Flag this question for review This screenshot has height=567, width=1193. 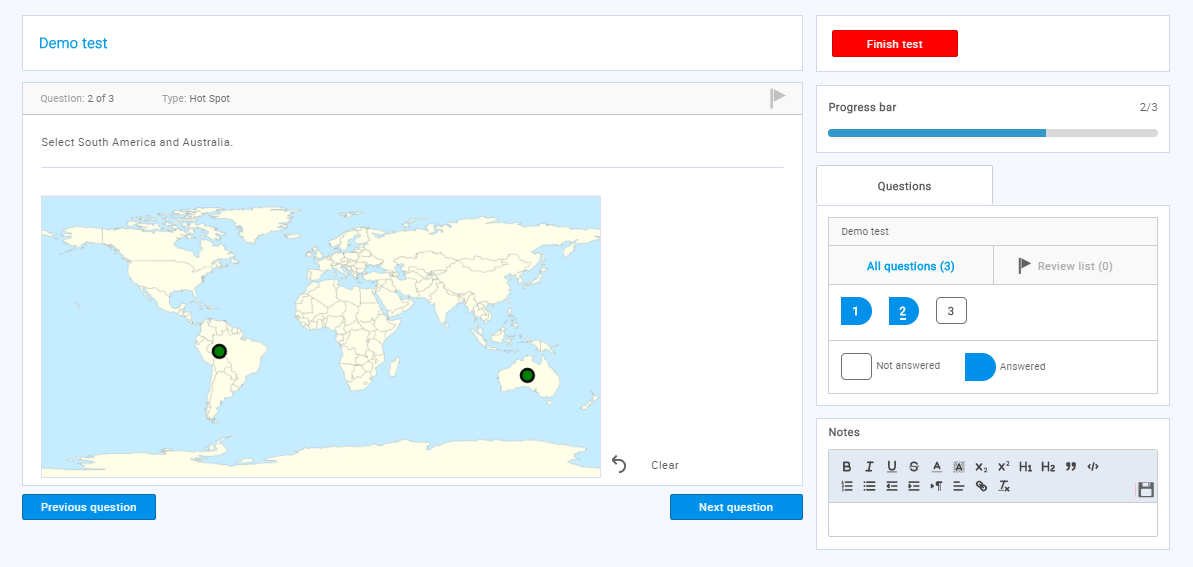click(777, 98)
